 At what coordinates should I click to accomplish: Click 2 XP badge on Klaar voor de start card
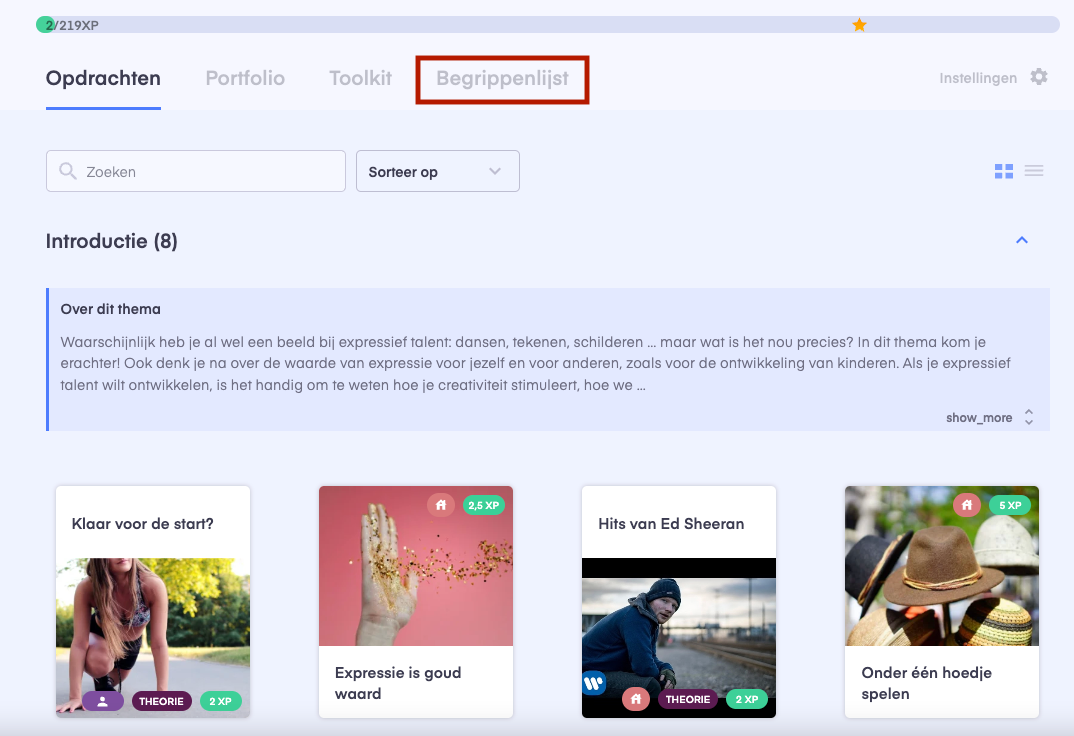pyautogui.click(x=221, y=701)
